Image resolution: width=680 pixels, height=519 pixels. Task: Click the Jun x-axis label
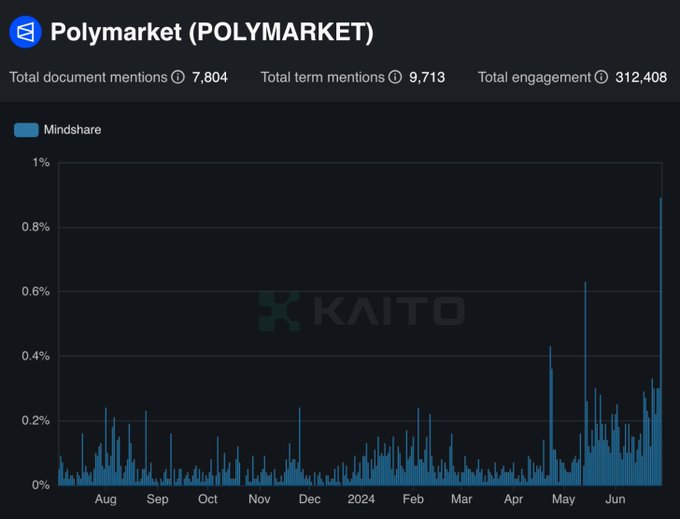coord(615,499)
